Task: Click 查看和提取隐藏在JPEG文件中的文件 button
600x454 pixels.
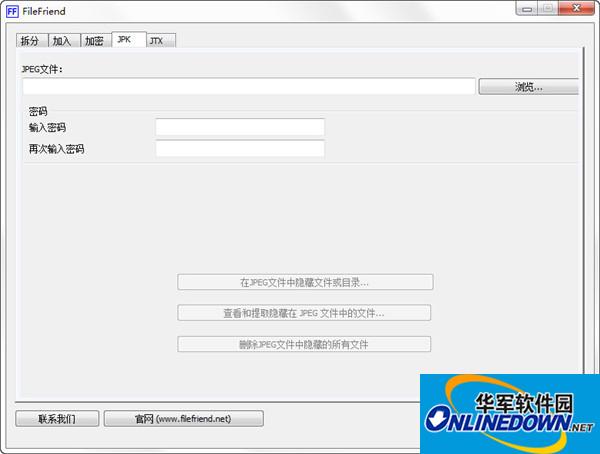Action: click(305, 313)
